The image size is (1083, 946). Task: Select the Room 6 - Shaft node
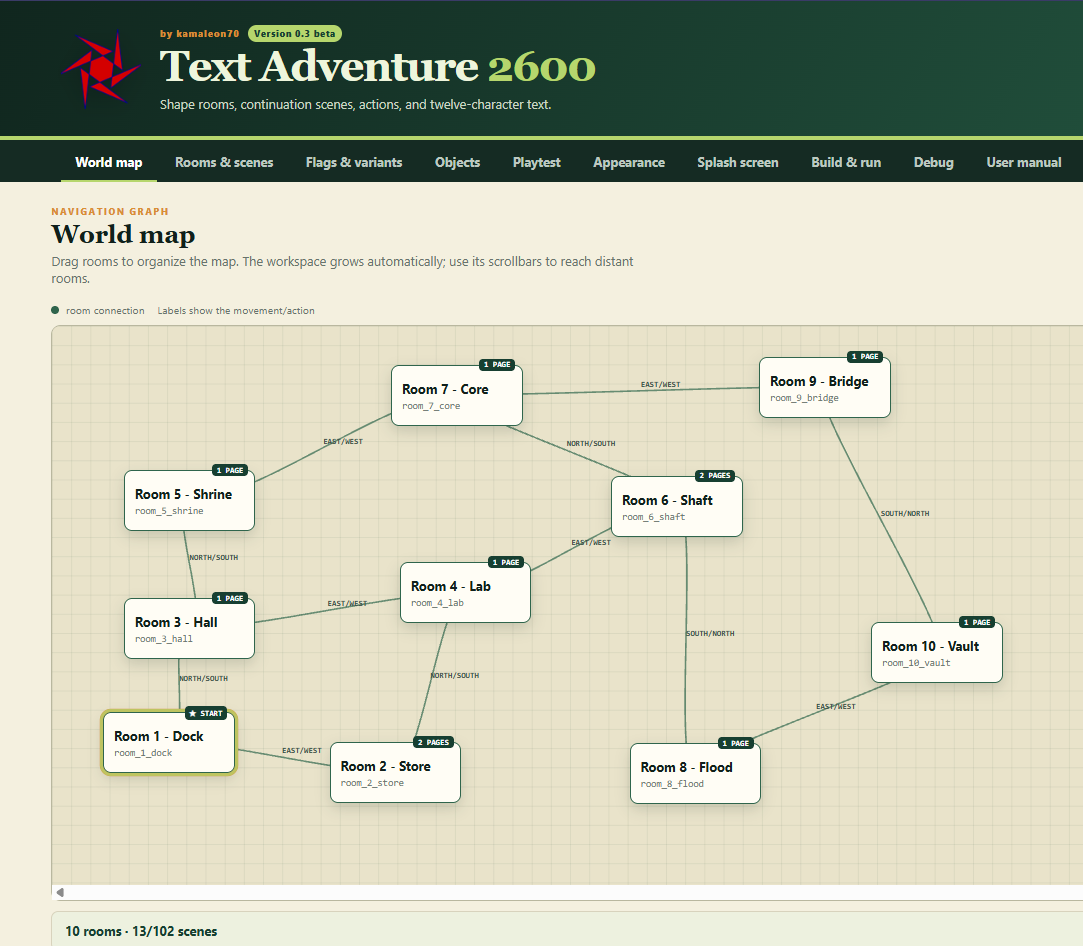coord(676,506)
